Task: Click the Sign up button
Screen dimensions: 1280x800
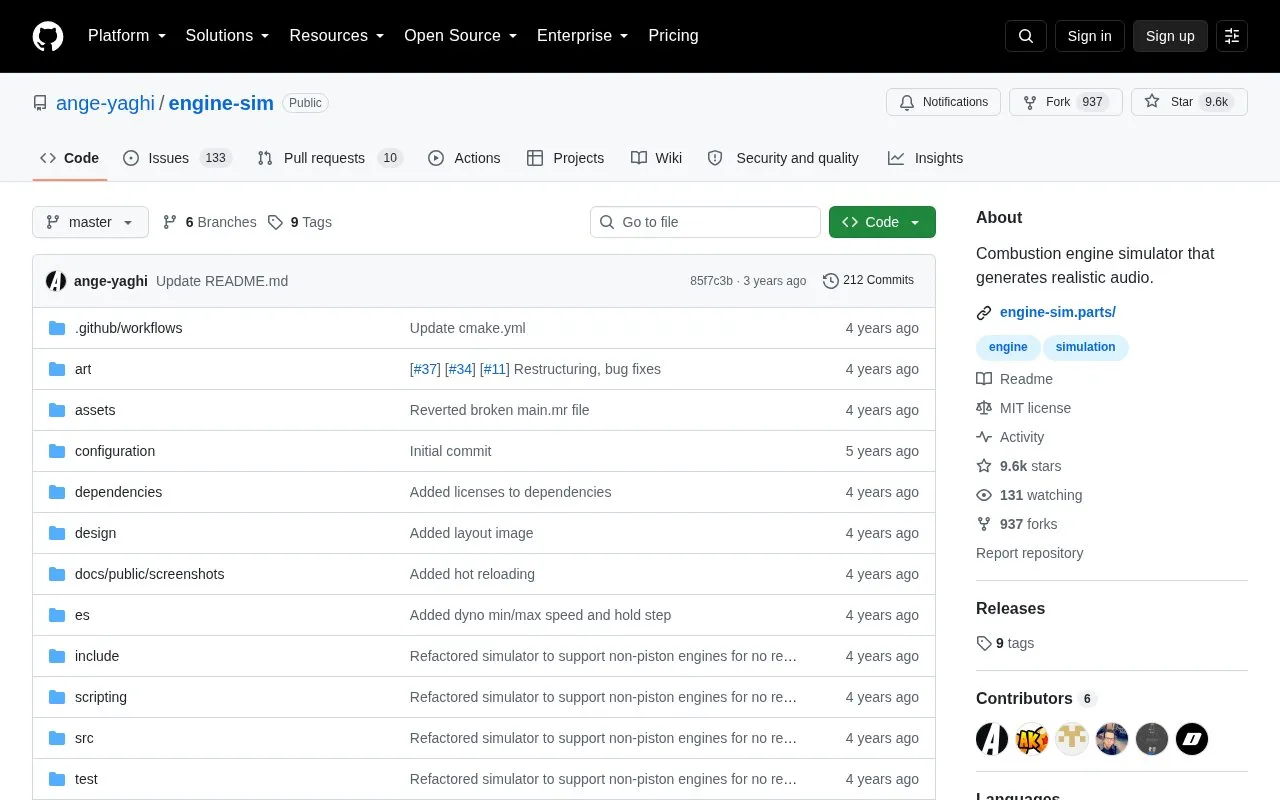Action: pyautogui.click(x=1170, y=36)
